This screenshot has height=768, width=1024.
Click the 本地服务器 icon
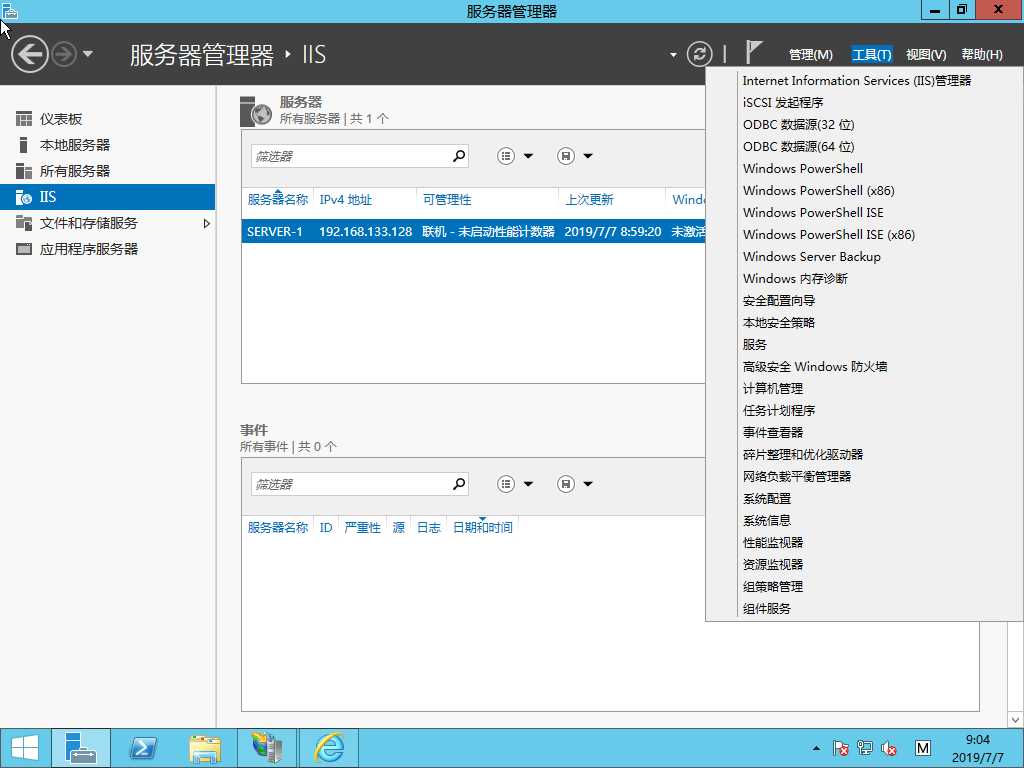24,145
